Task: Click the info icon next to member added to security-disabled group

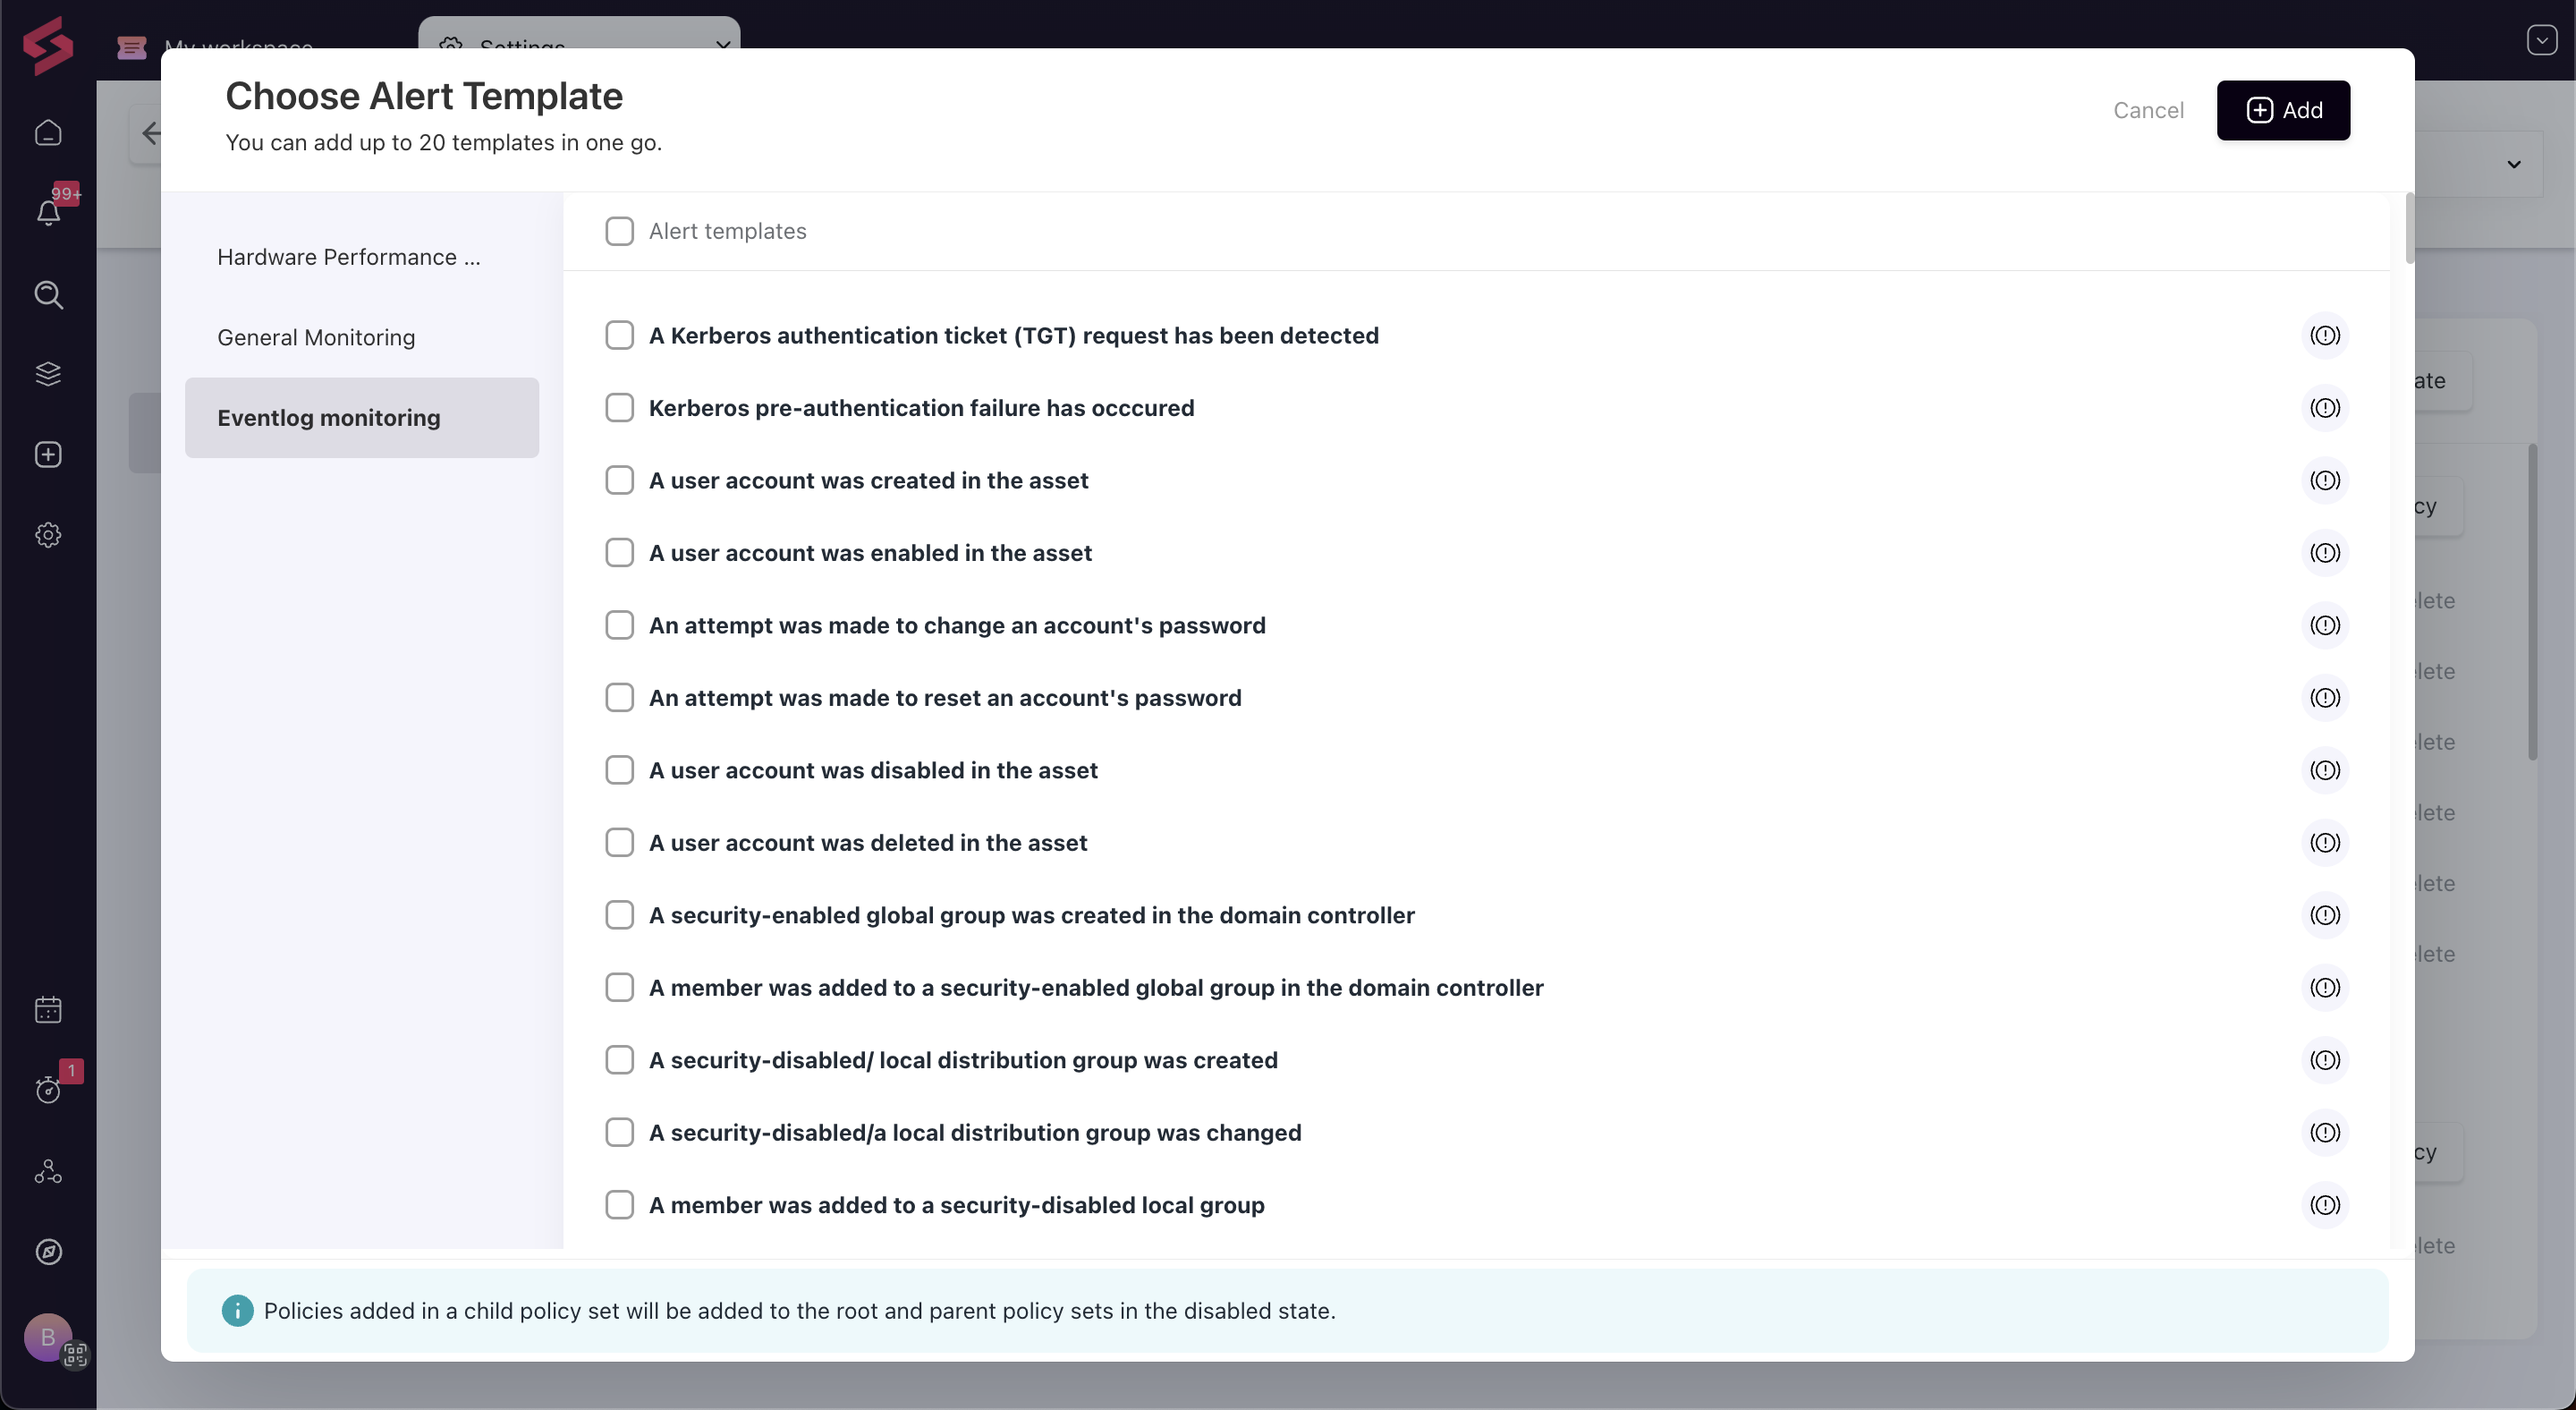Action: [2325, 1203]
